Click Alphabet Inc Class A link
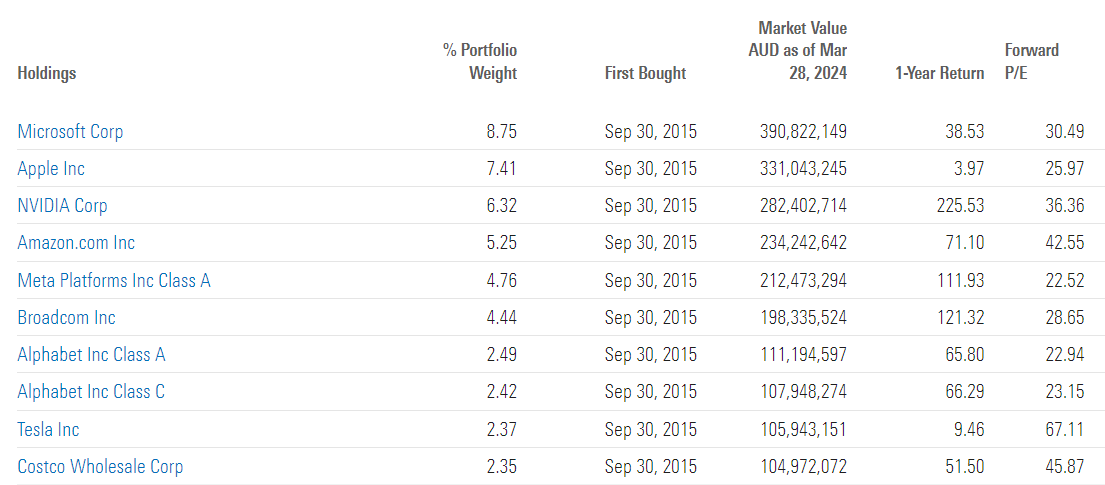Viewport: 1105px width, 485px height. click(92, 355)
